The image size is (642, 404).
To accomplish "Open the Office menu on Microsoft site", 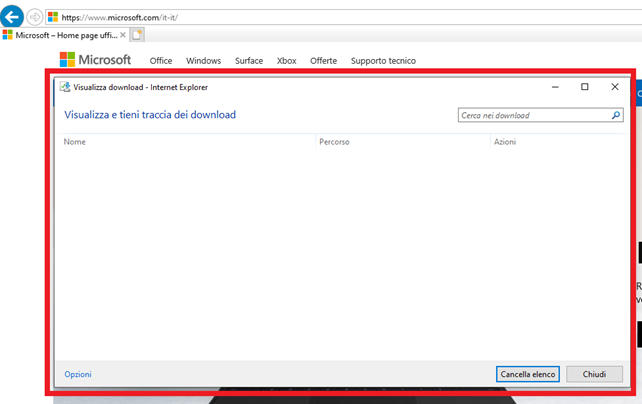I will coord(161,61).
